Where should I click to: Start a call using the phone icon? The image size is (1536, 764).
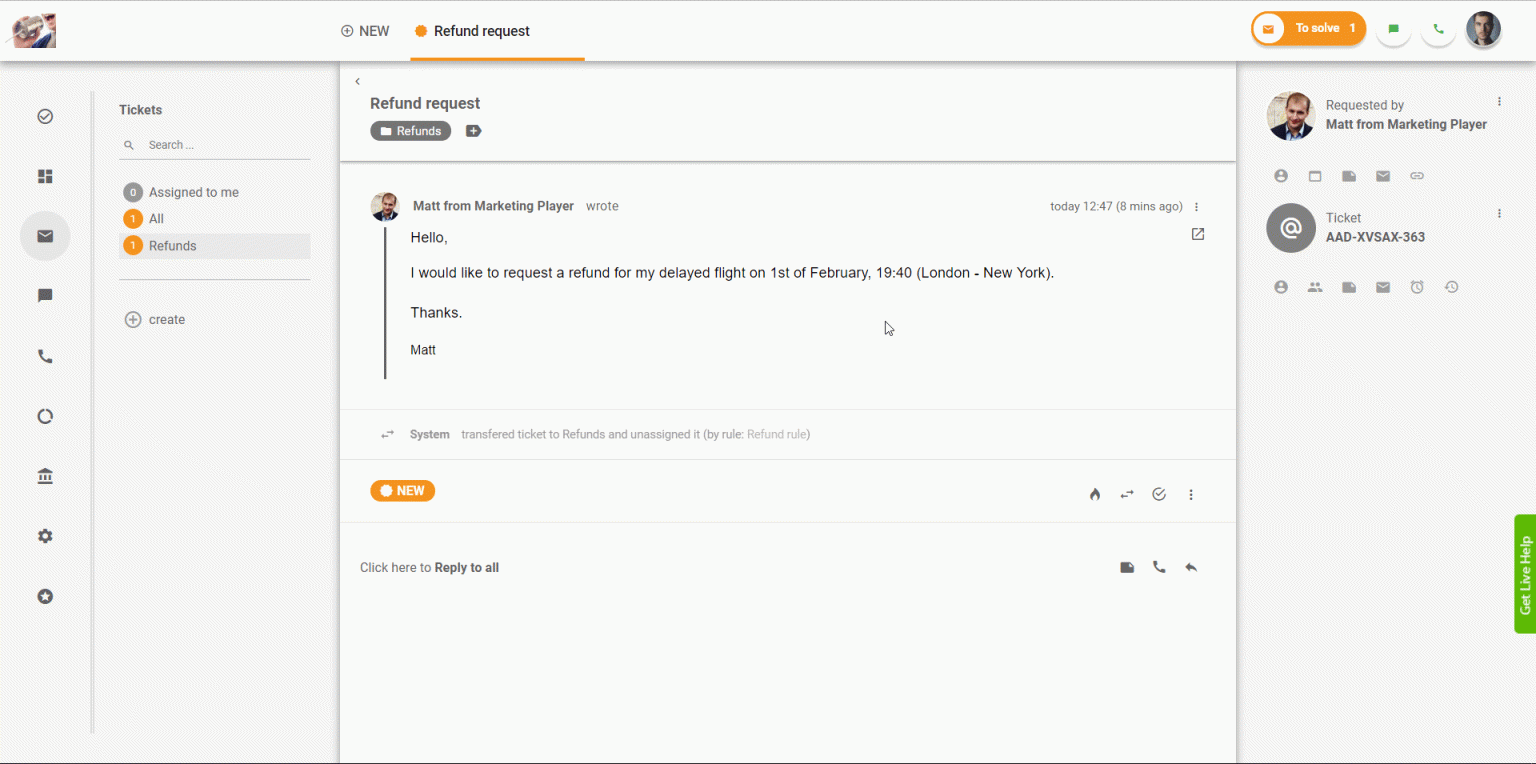coord(1159,567)
